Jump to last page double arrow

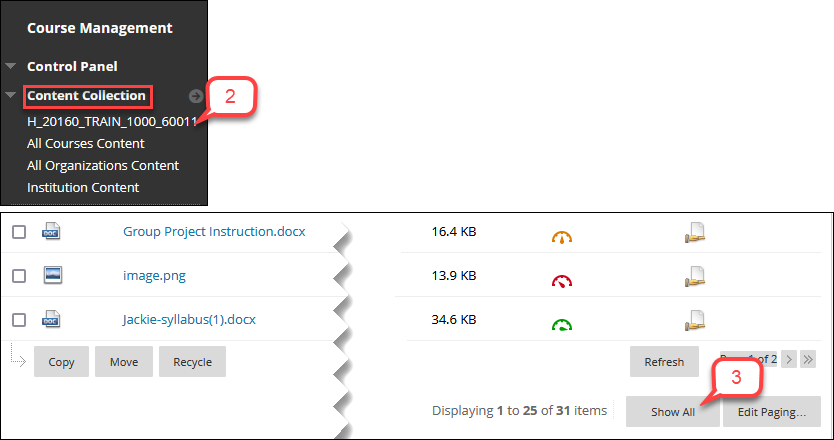click(808, 360)
